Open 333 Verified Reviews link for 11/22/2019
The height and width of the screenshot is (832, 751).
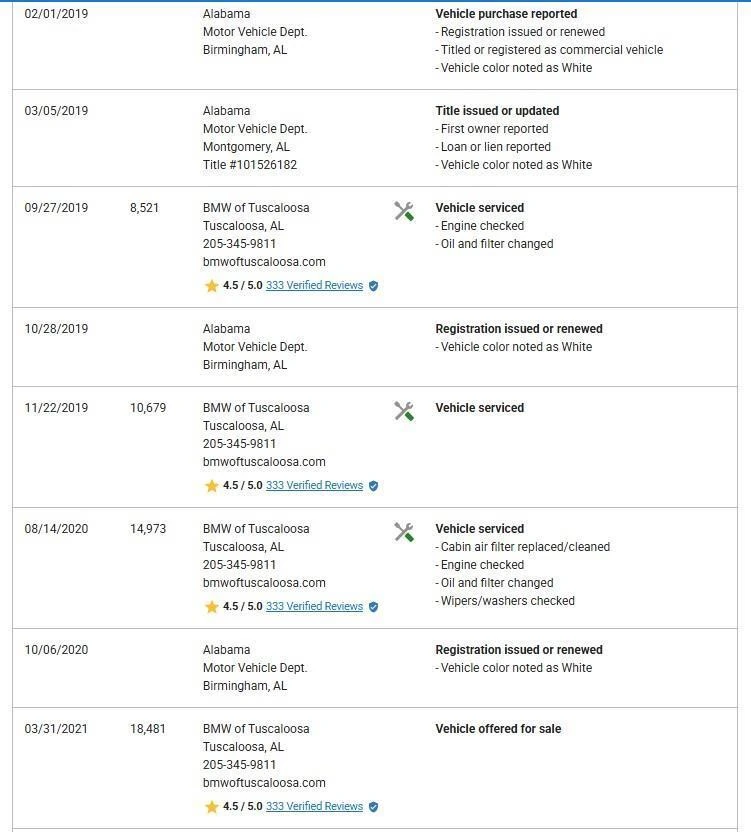point(314,486)
